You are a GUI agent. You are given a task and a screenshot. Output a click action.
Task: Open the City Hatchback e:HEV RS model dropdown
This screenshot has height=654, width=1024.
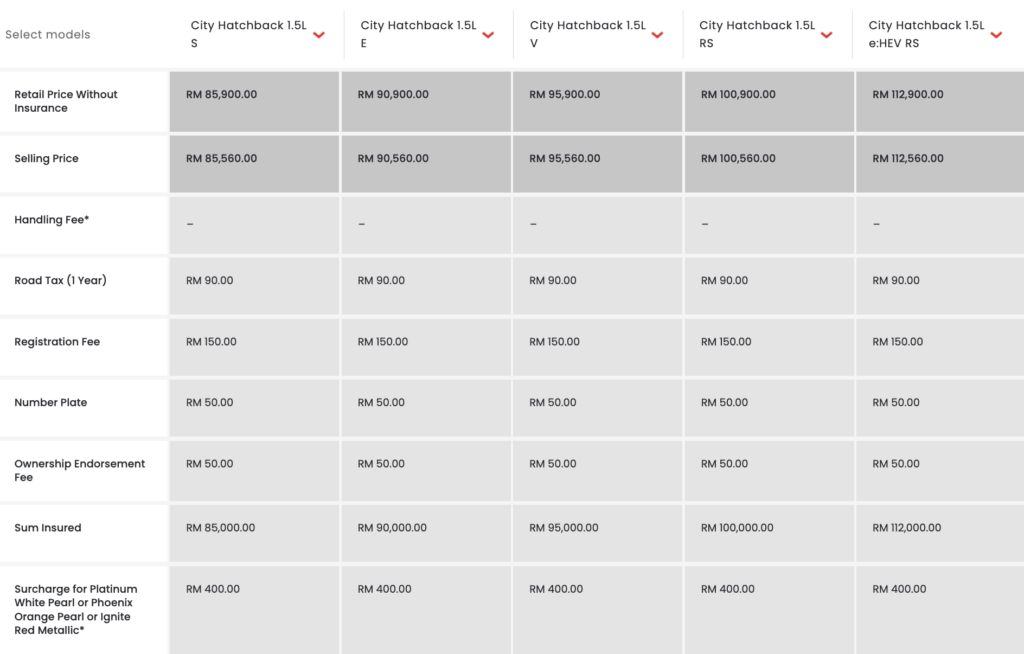(996, 35)
